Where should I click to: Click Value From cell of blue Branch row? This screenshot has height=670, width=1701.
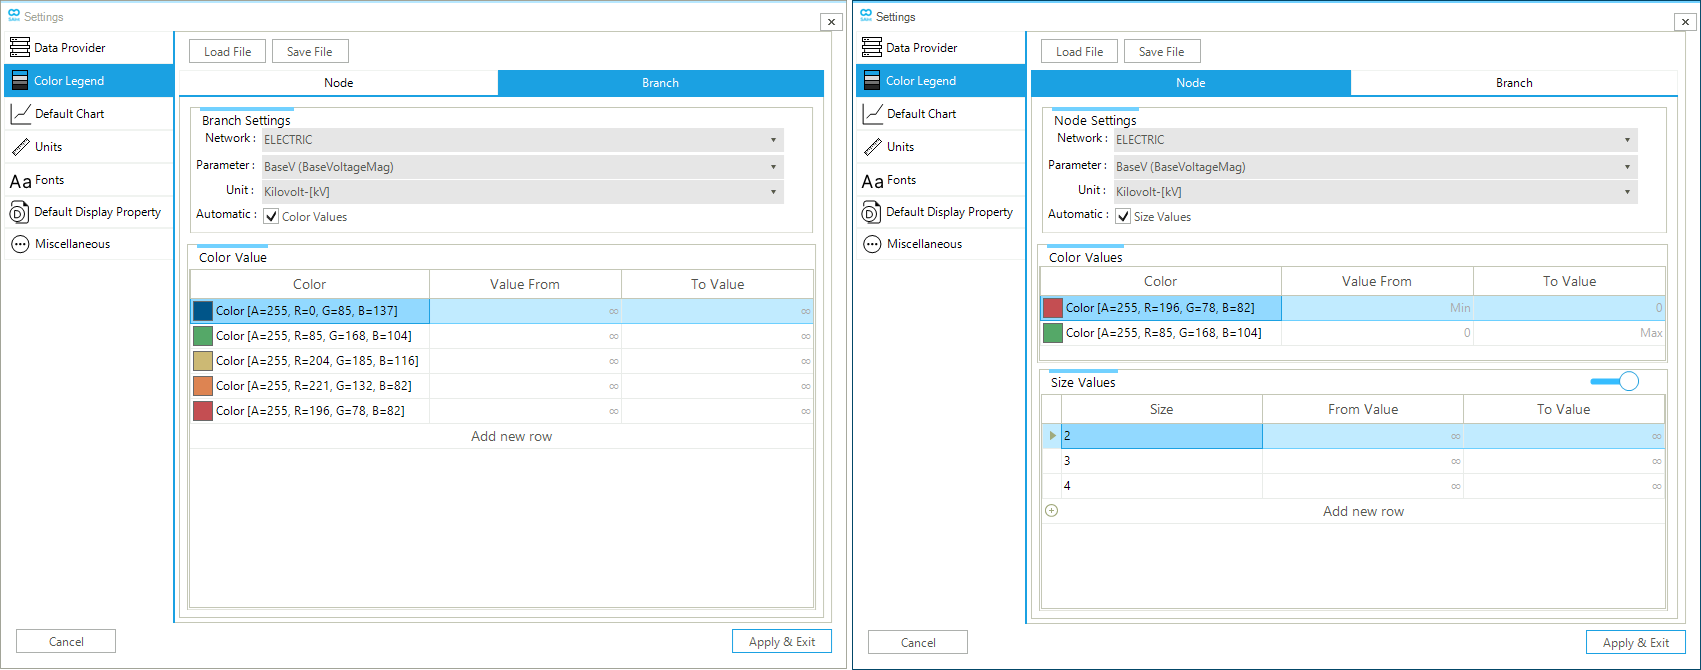click(x=525, y=311)
